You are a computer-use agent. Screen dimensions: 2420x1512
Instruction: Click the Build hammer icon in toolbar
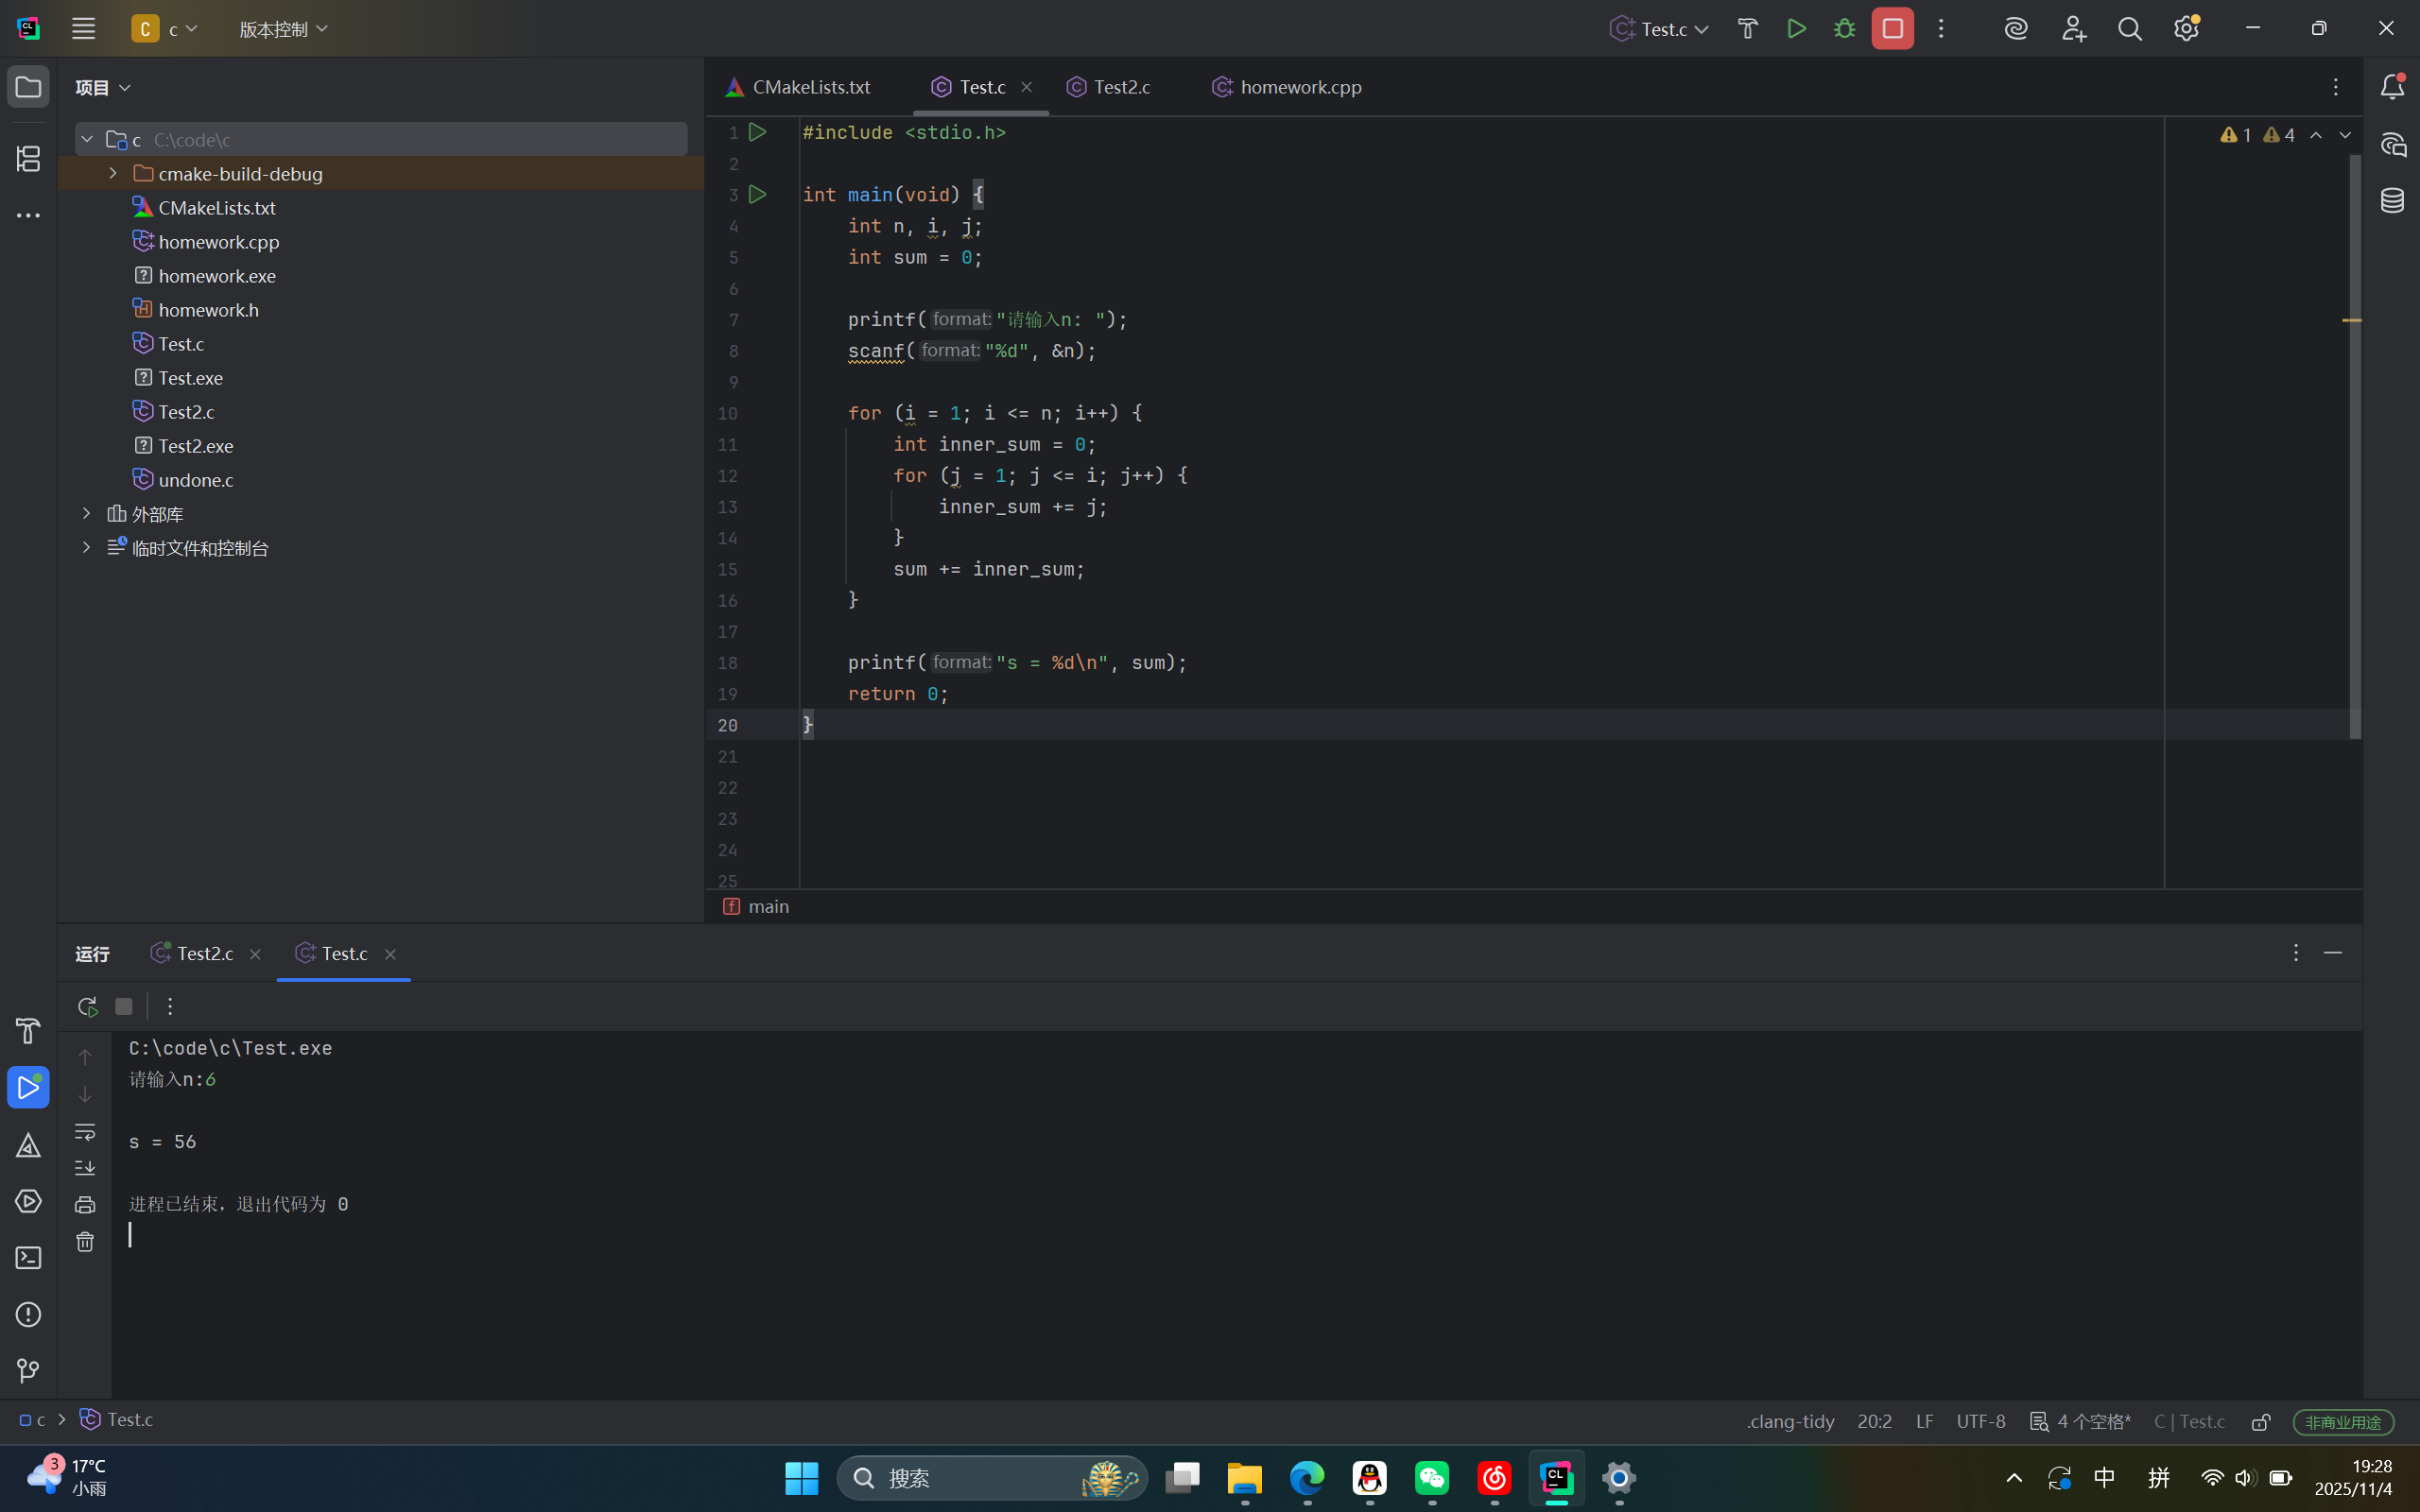pos(1747,29)
